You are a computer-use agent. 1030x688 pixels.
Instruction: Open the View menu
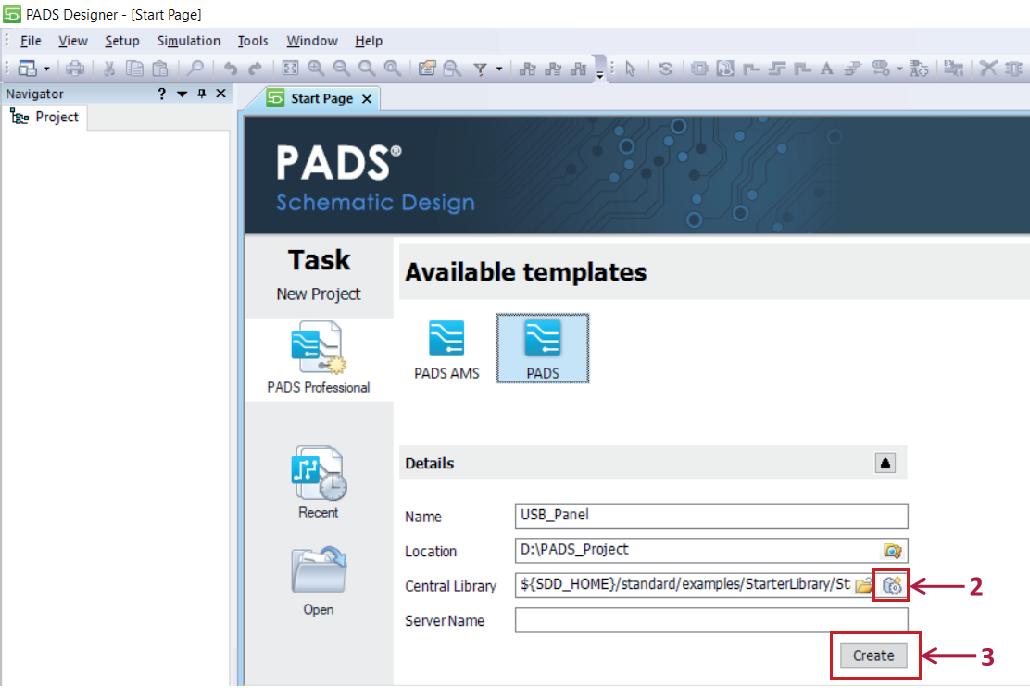click(x=72, y=41)
